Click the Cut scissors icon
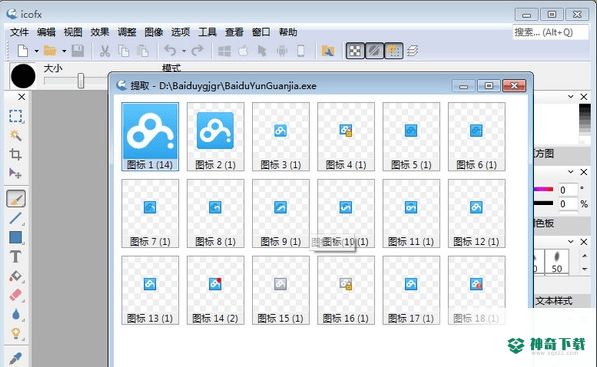This screenshot has height=367, width=597. [105, 51]
